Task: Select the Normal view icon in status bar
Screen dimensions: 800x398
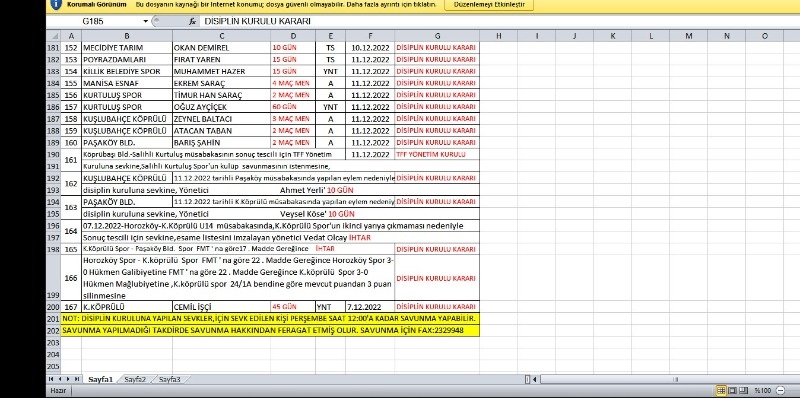Action: click(x=721, y=391)
